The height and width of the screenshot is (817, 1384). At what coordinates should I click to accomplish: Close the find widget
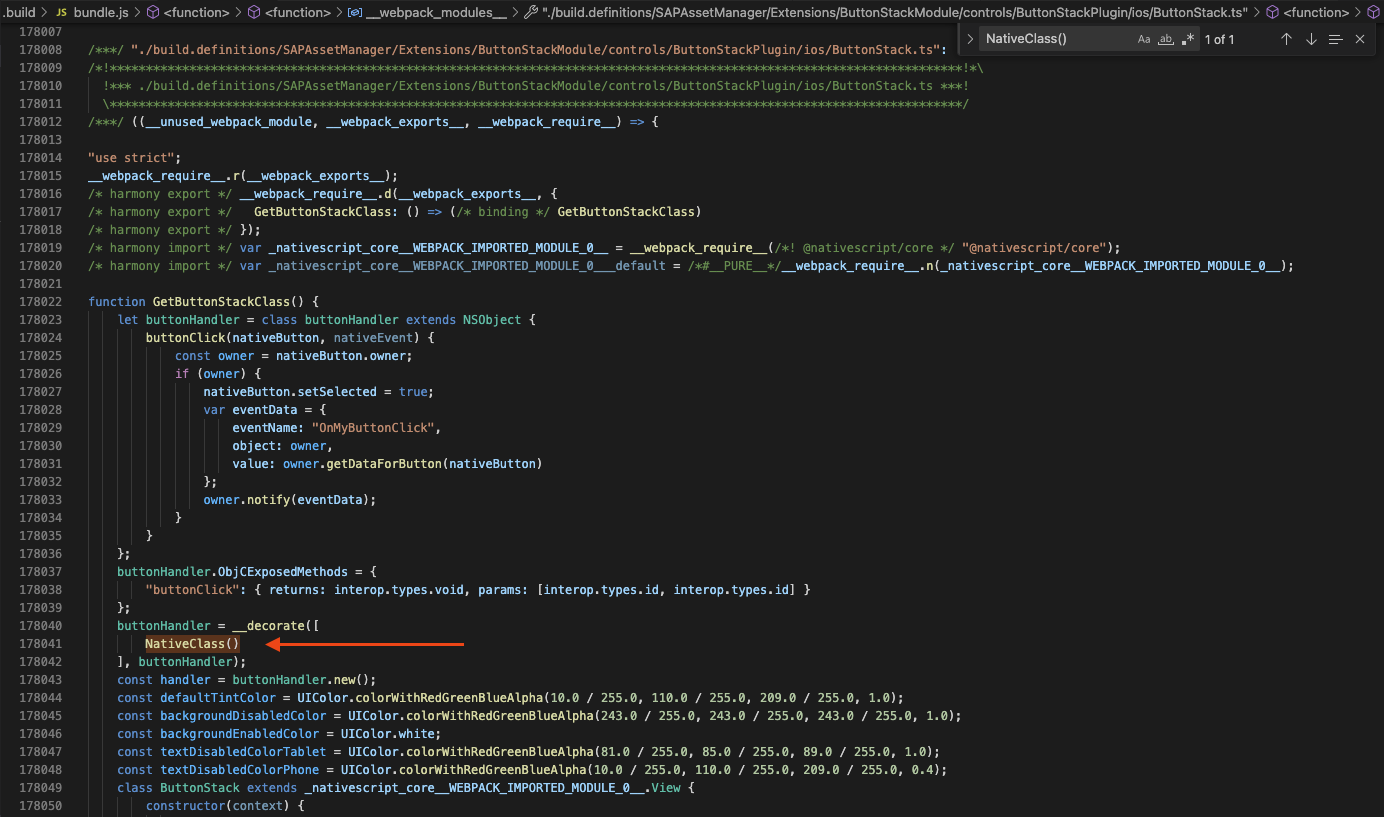point(1359,39)
